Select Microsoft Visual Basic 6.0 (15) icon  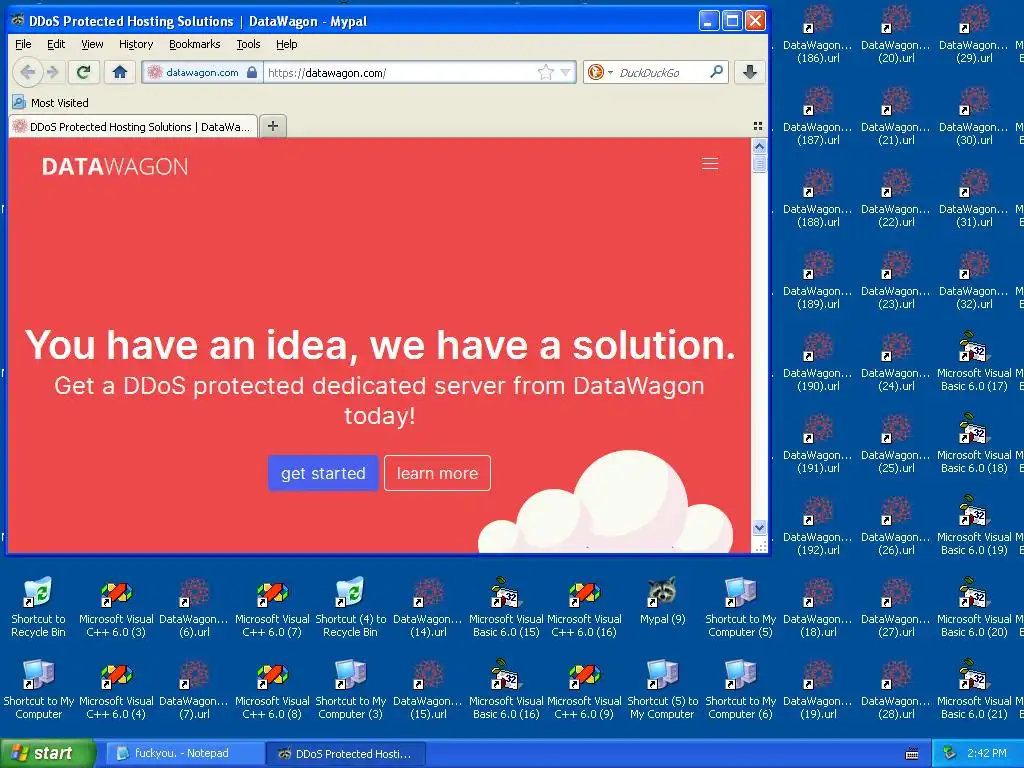tap(506, 607)
